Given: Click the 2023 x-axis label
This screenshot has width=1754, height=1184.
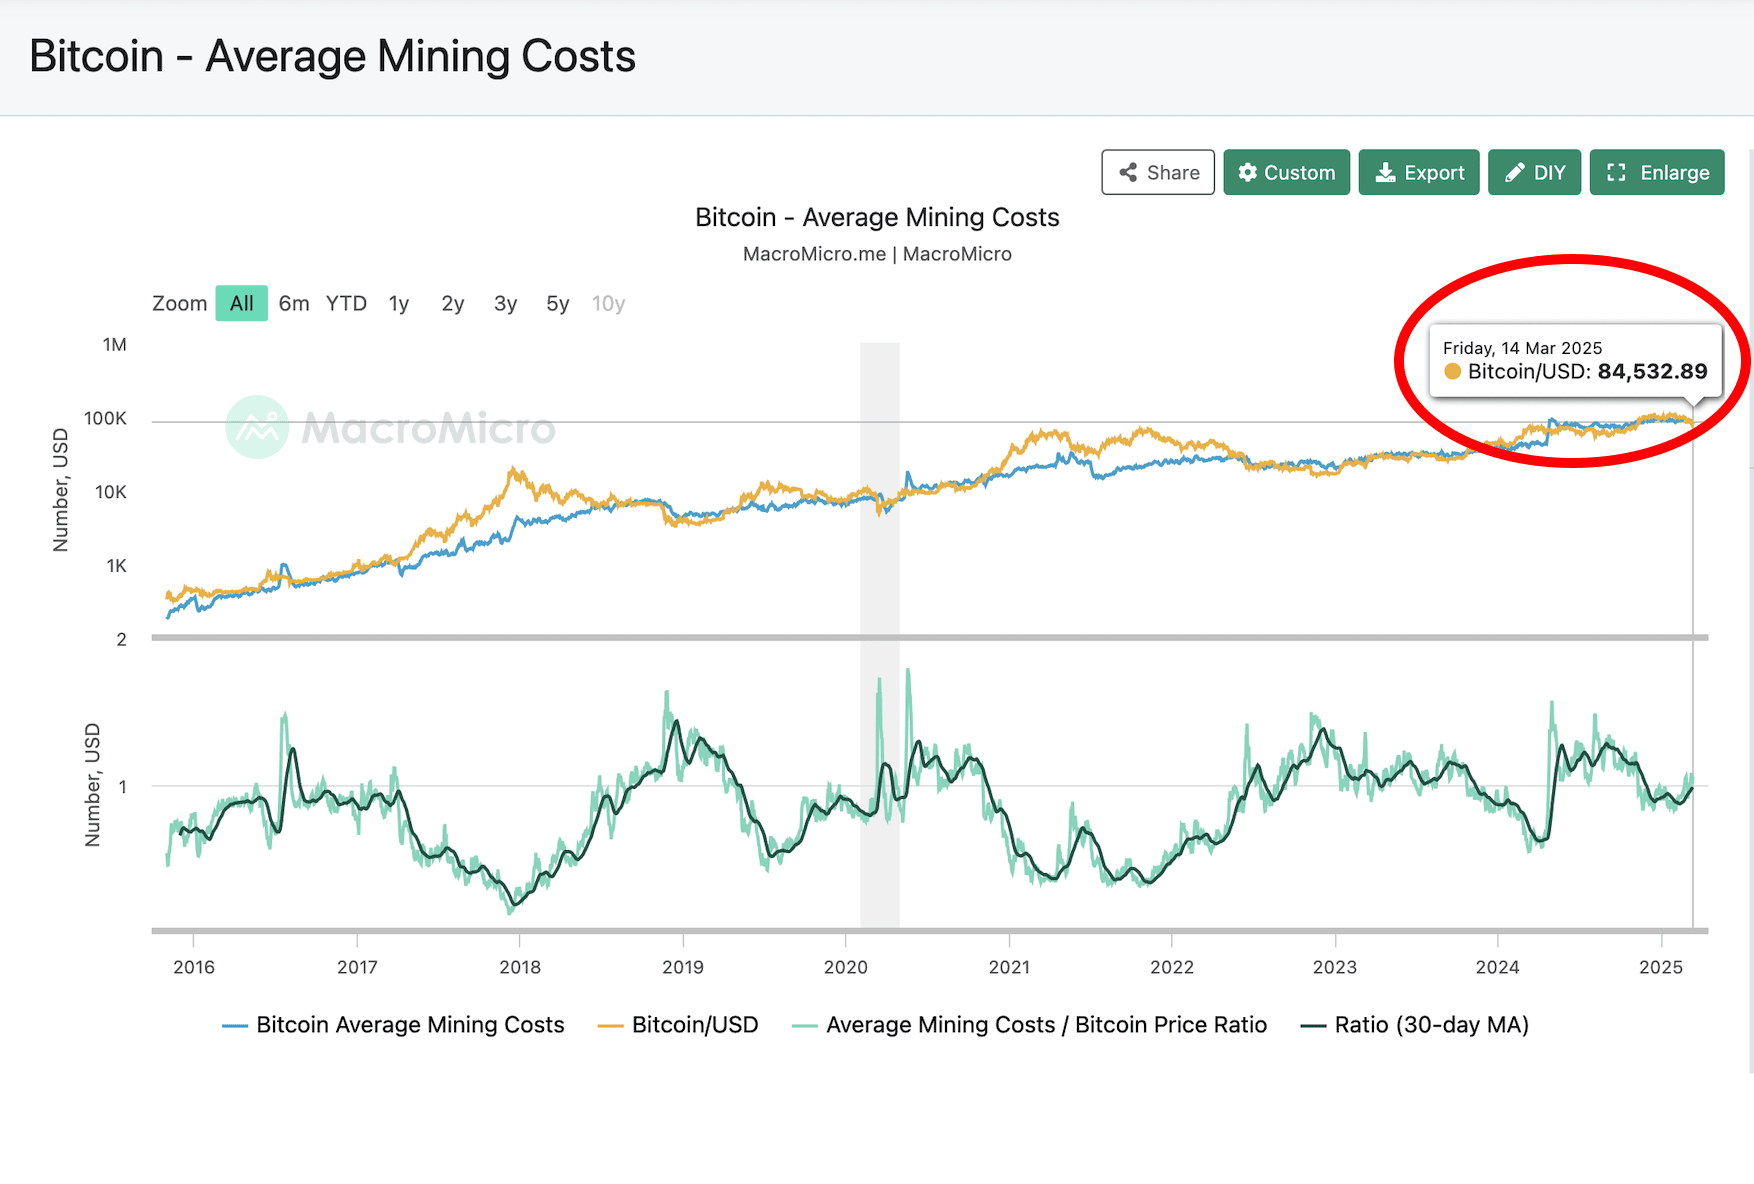Looking at the screenshot, I should 1335,967.
